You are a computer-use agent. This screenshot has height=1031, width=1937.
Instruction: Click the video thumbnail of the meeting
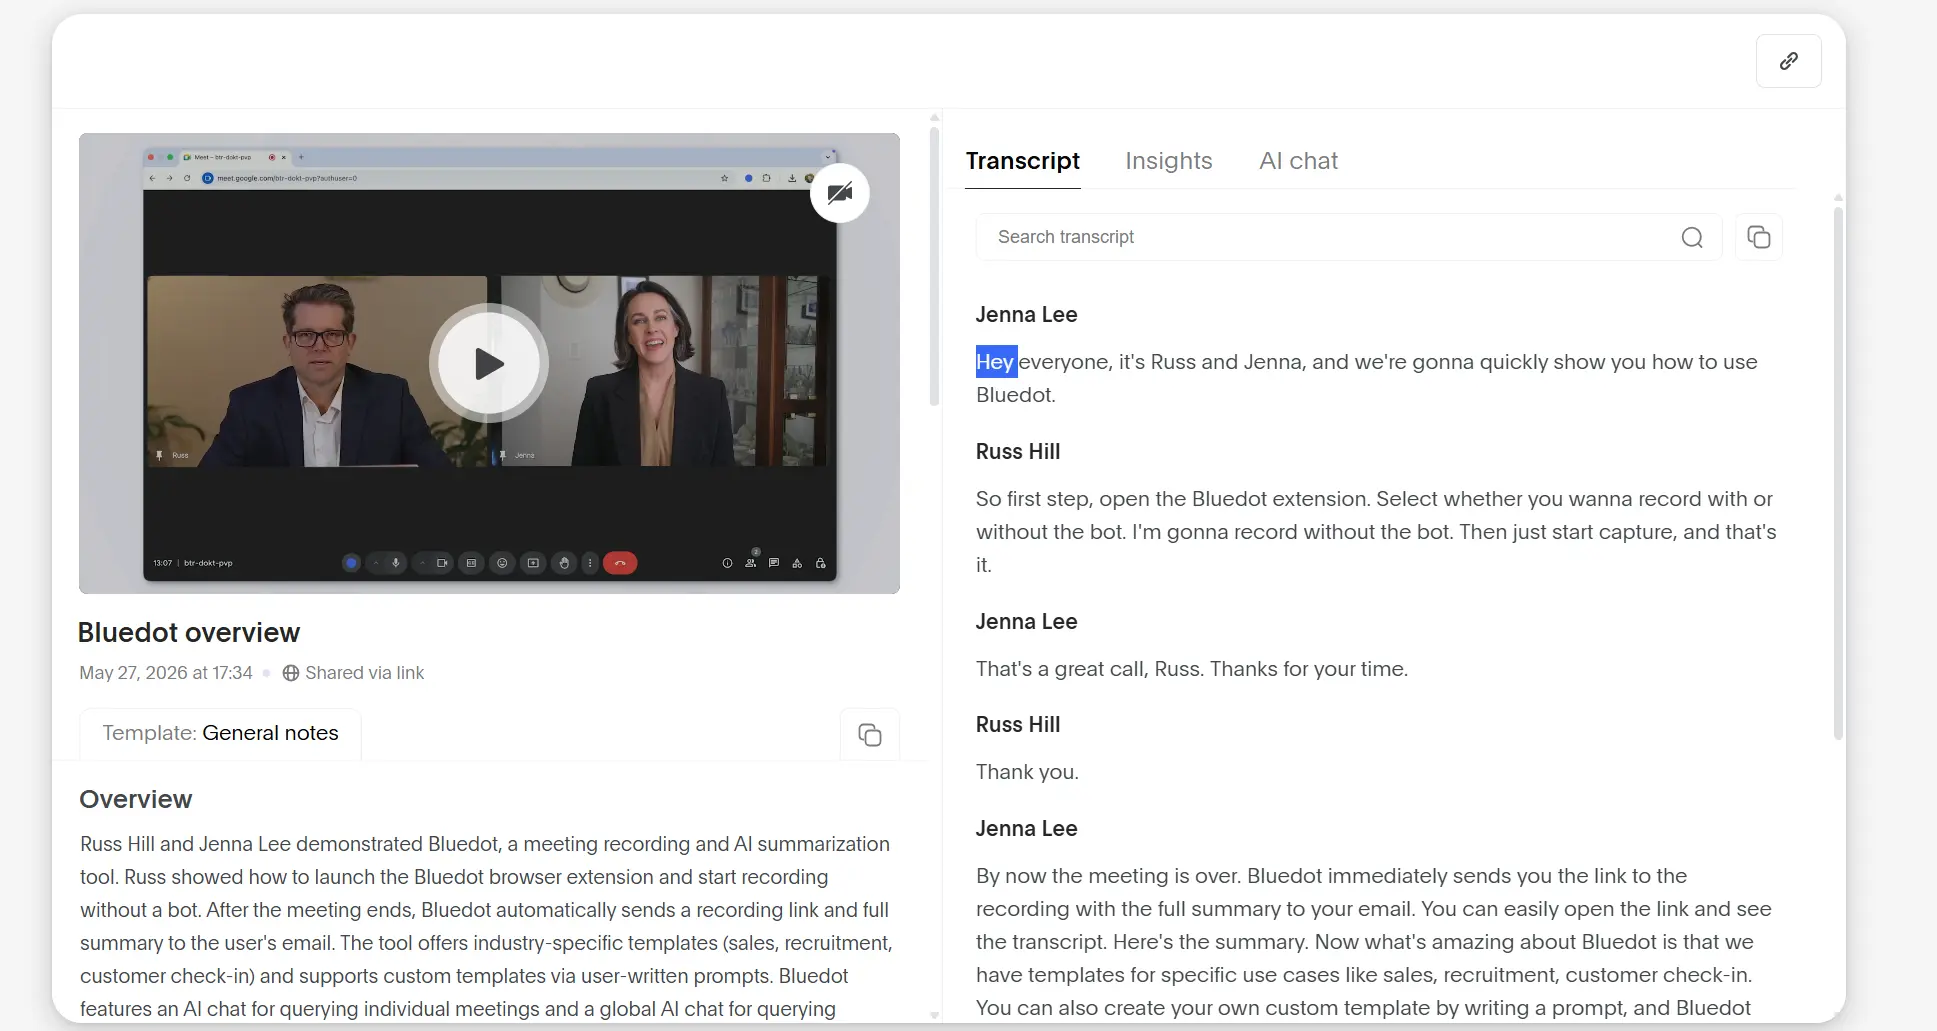click(x=489, y=363)
